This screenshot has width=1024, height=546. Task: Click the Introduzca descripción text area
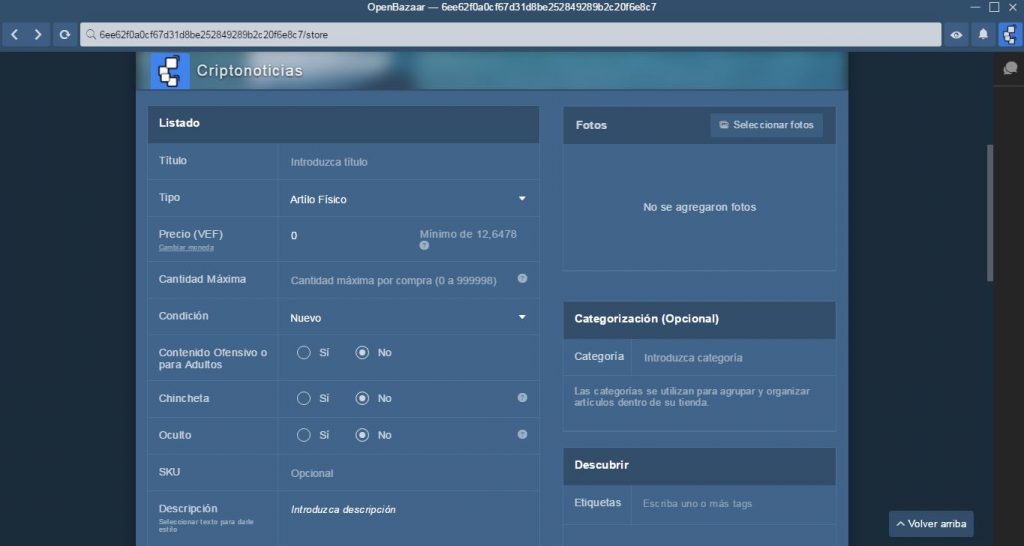click(409, 519)
